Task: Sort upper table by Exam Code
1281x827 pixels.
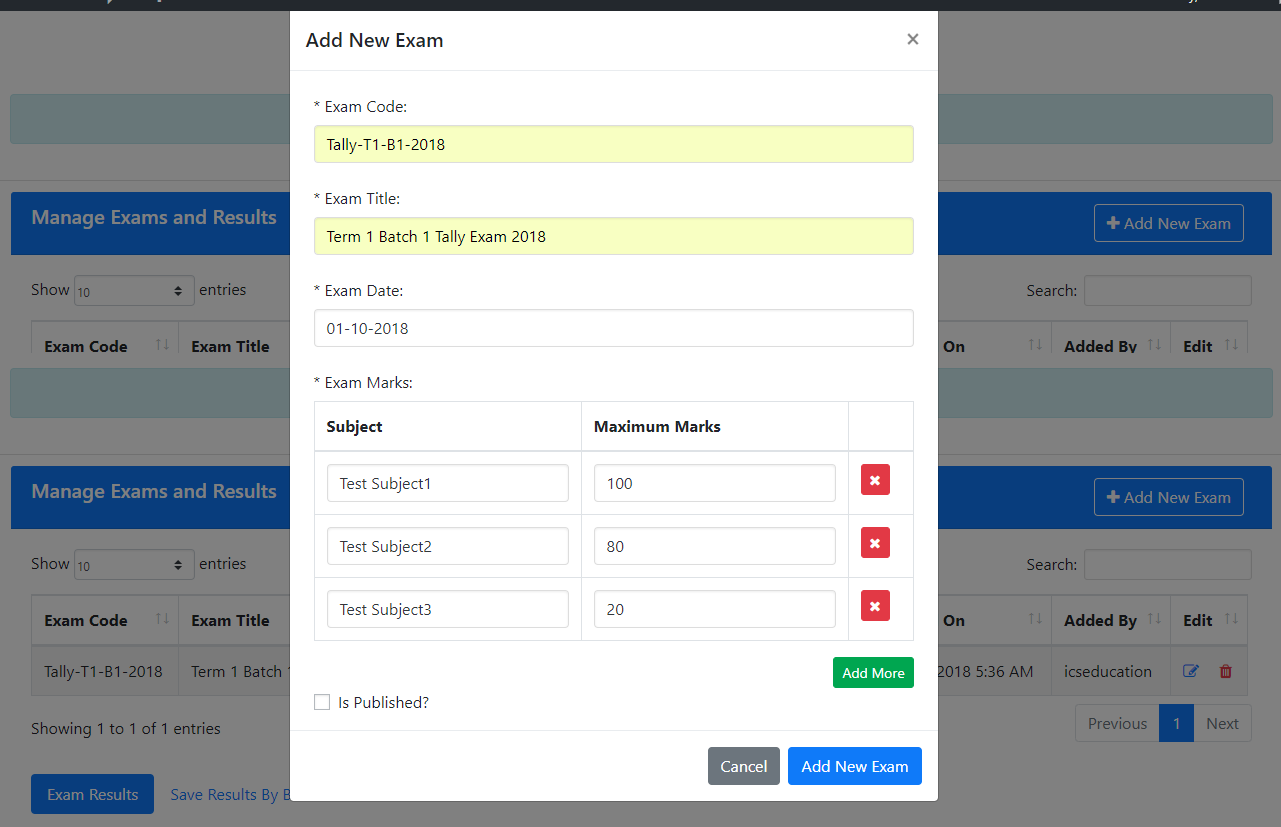Action: [105, 340]
